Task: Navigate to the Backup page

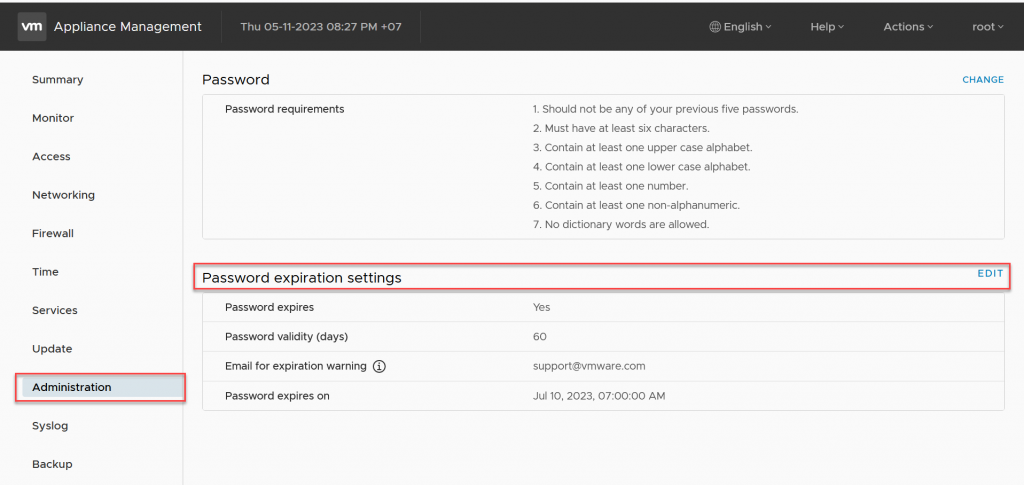Action: [x=52, y=464]
